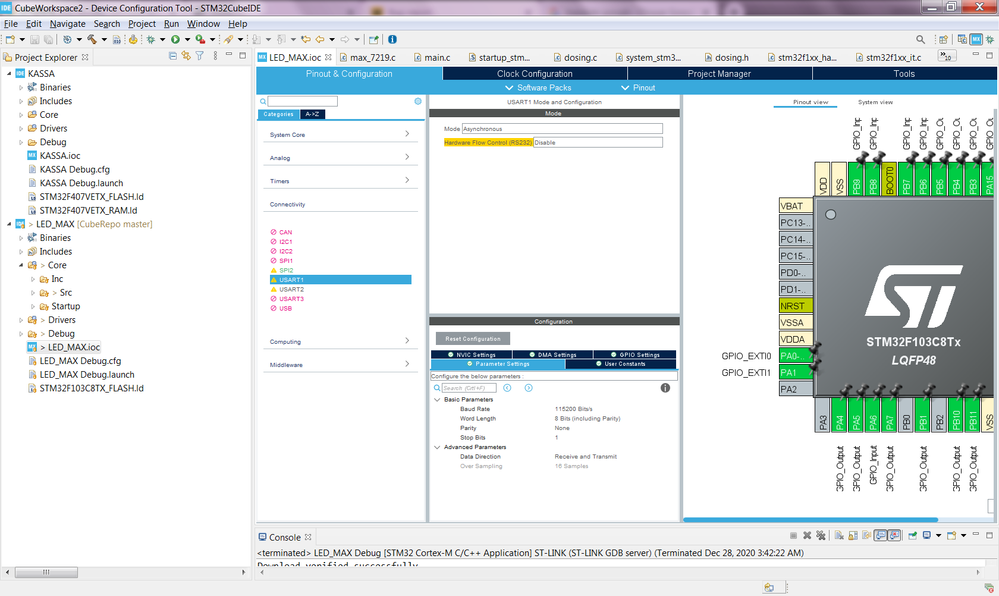Image resolution: width=999 pixels, height=596 pixels.
Task: Select the MX Device Configuration perspective icon
Action: point(976,40)
